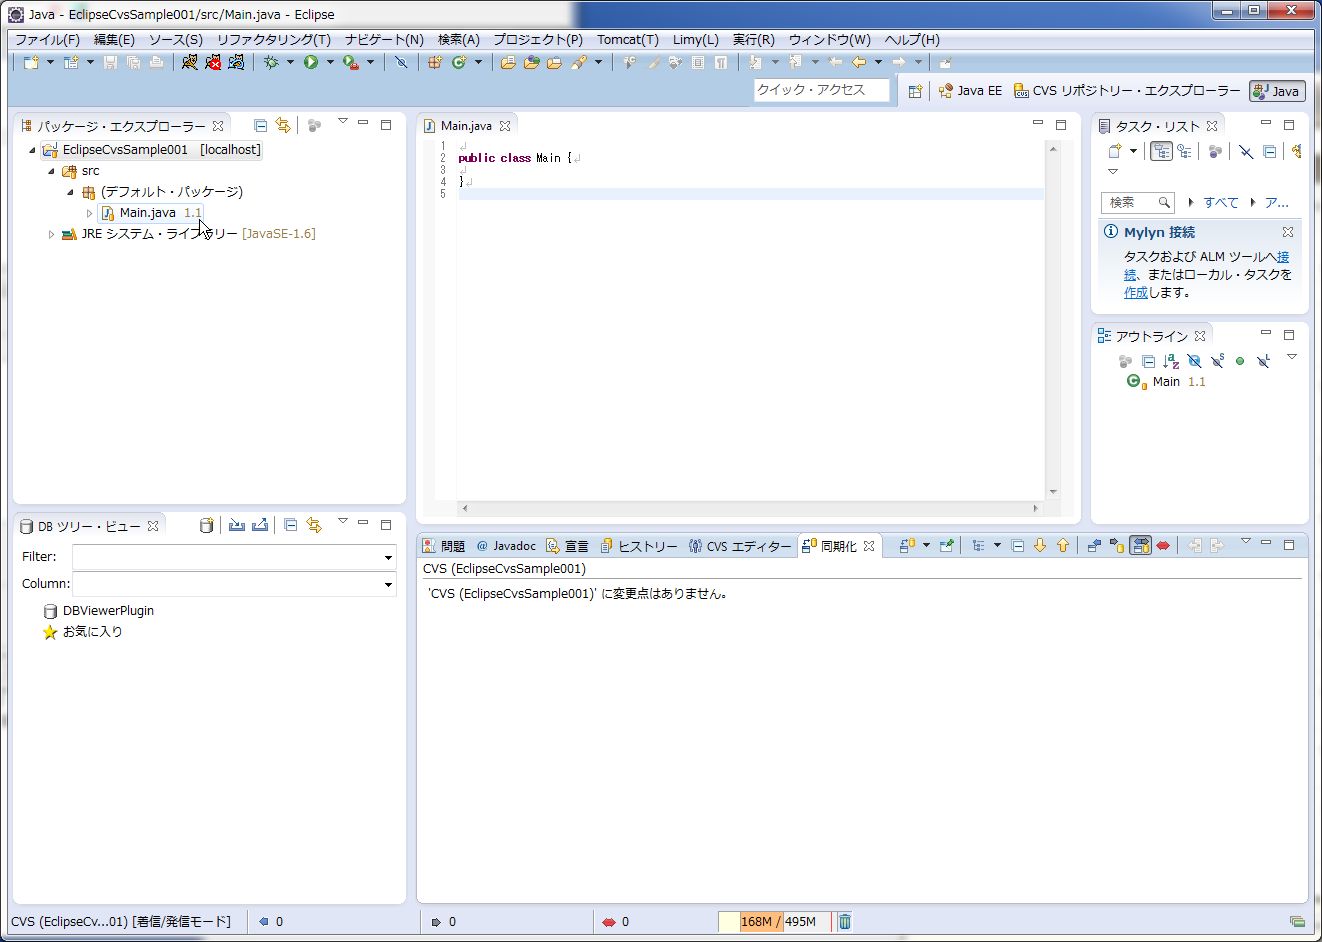Open the リファクタリング(T) menu

tap(273, 40)
